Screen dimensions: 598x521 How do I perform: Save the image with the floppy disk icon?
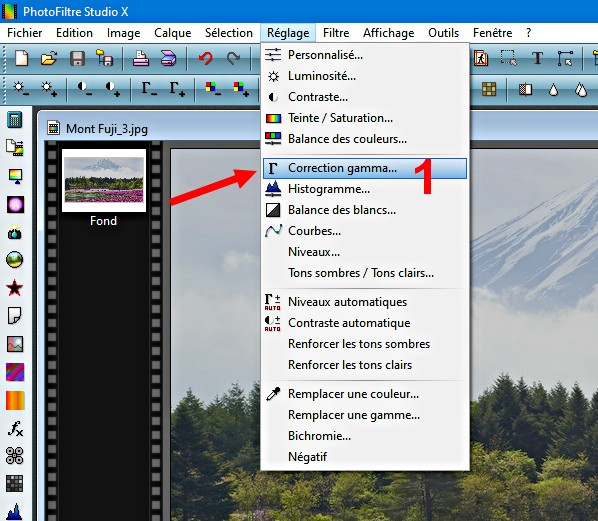77,59
